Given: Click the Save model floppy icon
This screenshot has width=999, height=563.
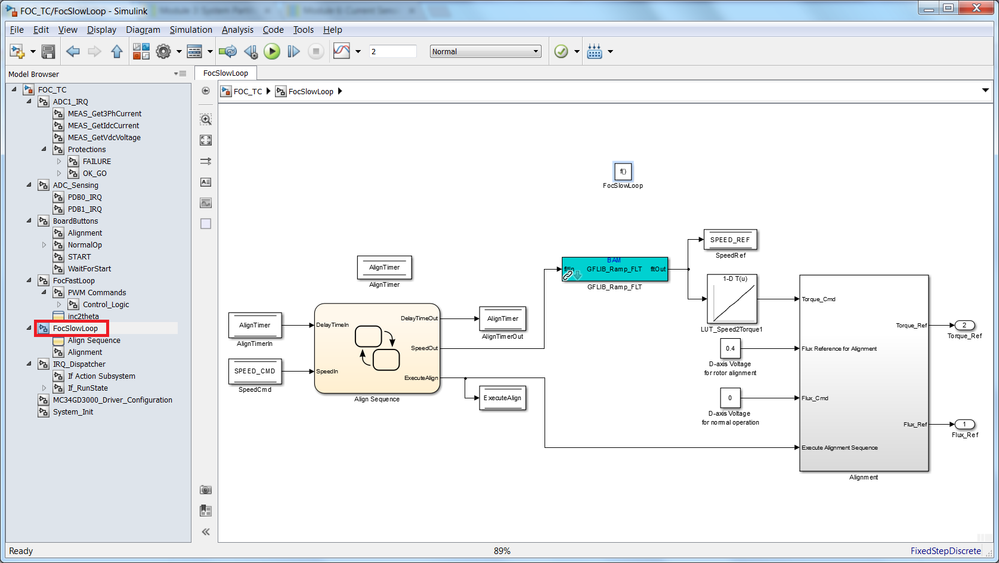Looking at the screenshot, I should point(48,52).
